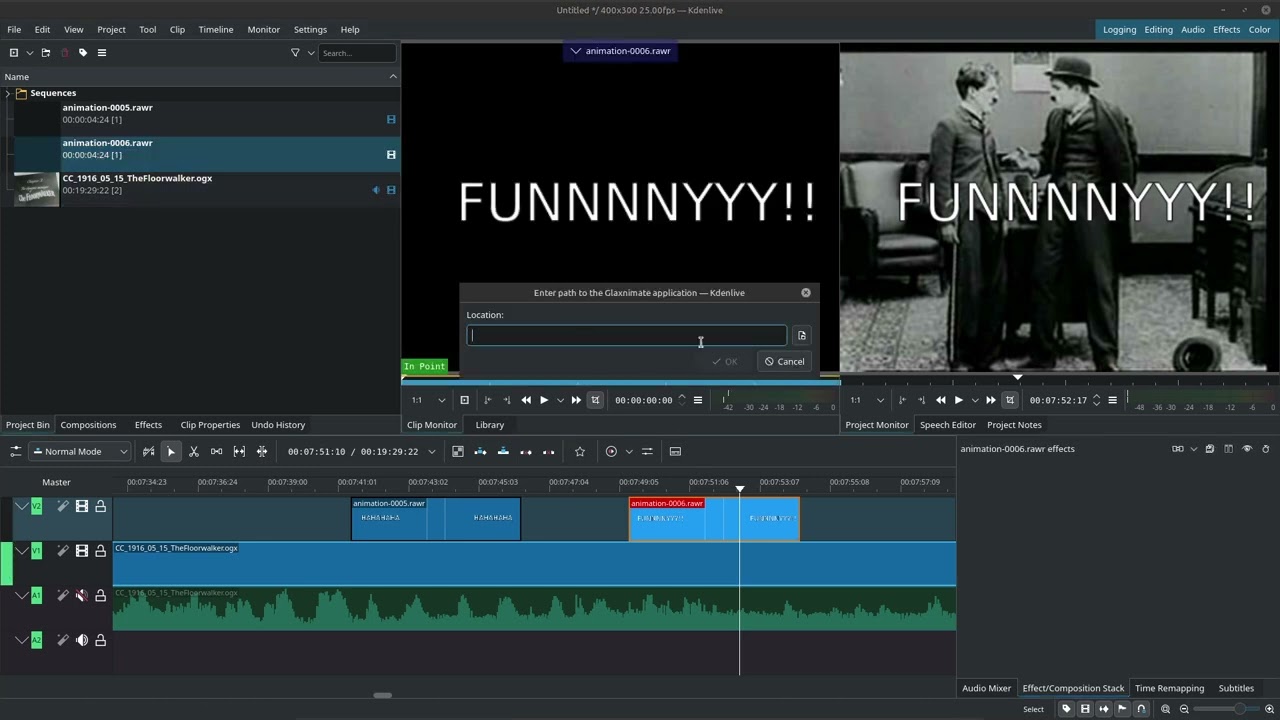The image size is (1280, 720).
Task: Click the create folder icon in Project Bin
Action: [45, 52]
